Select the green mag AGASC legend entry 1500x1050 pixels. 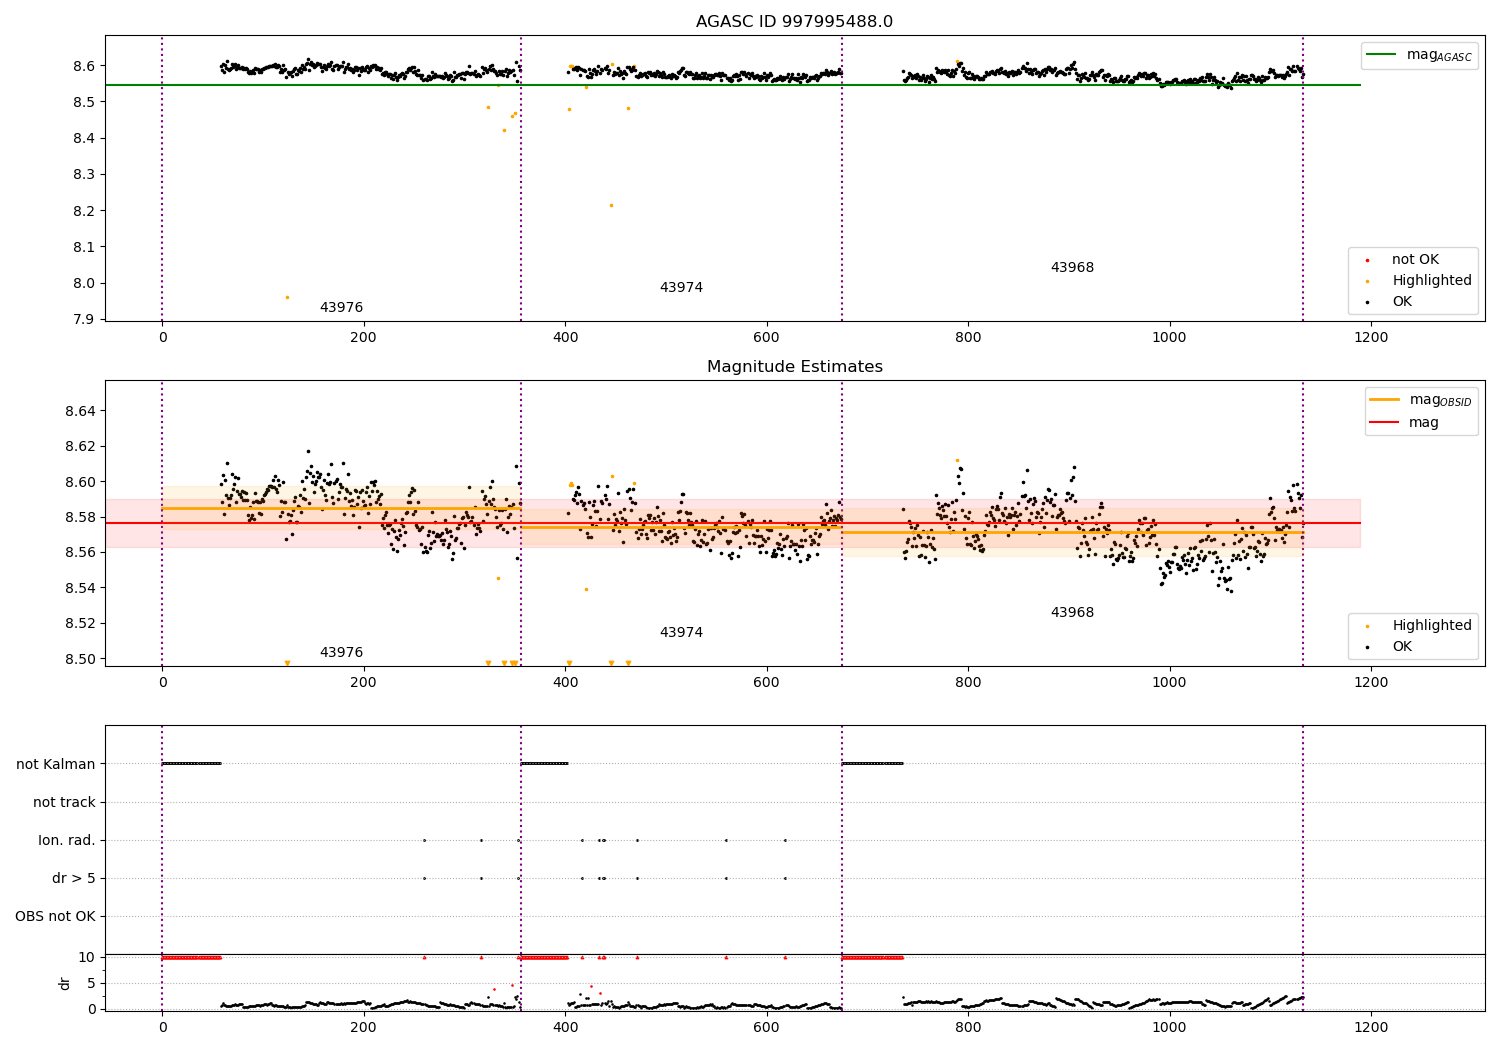pos(1419,55)
